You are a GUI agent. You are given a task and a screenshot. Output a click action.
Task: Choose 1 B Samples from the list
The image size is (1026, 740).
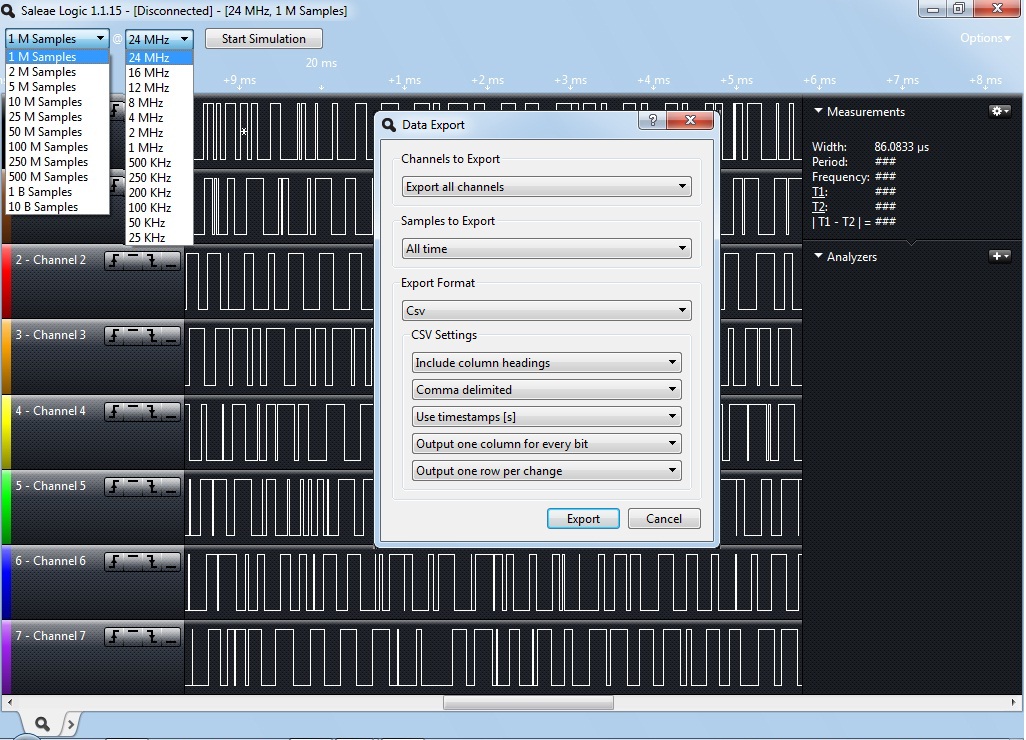57,192
